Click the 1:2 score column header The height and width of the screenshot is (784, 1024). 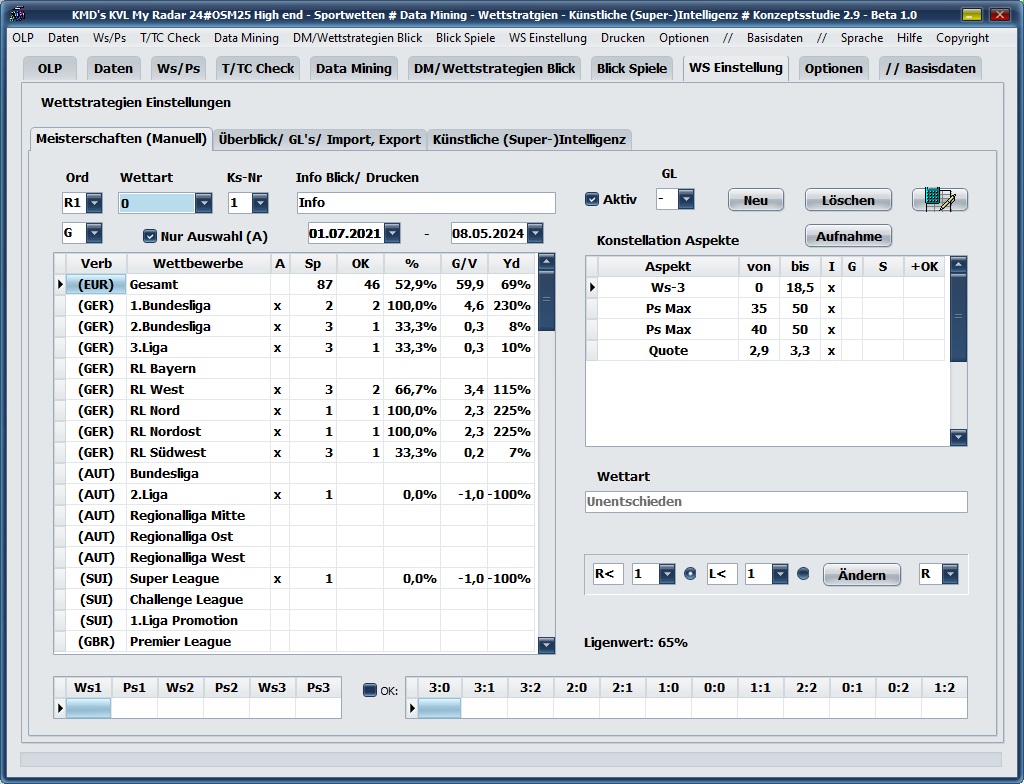(x=944, y=688)
